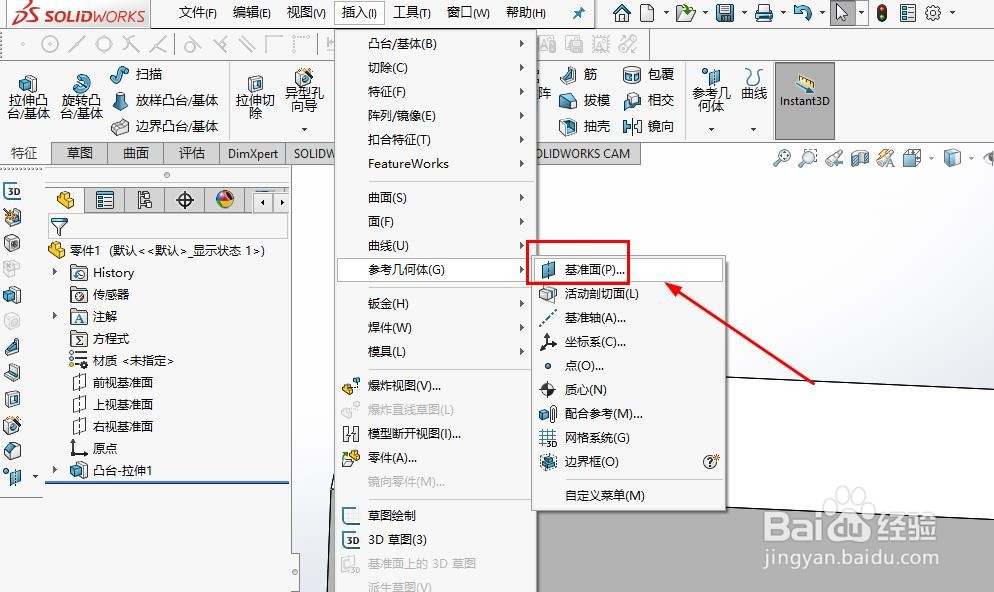Choose Axis (基准轴) in the submenu
Screen dimensions: 994x592
pos(629,318)
